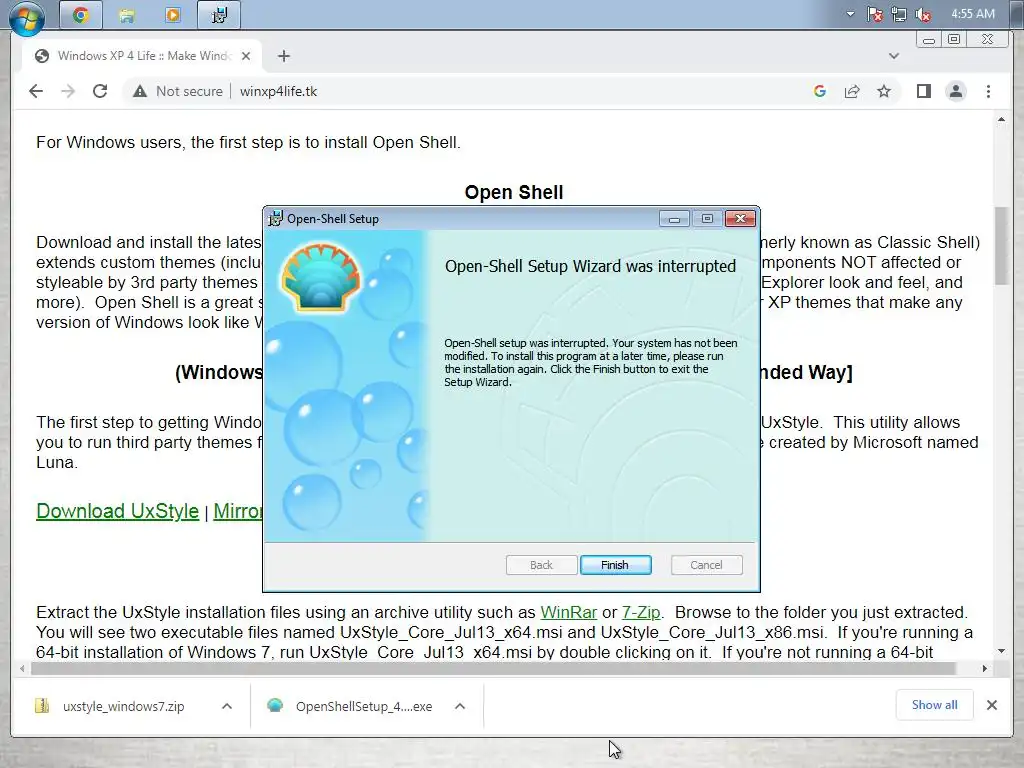Go forward in browser history
The width and height of the screenshot is (1024, 768).
(x=68, y=91)
